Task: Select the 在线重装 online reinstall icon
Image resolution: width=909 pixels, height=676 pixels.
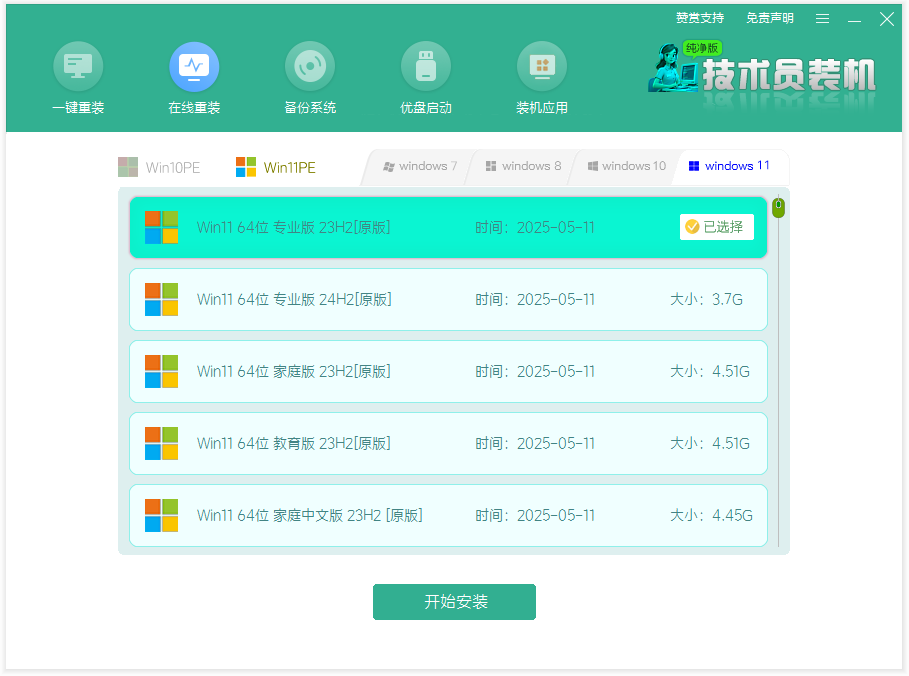Action: 194,67
